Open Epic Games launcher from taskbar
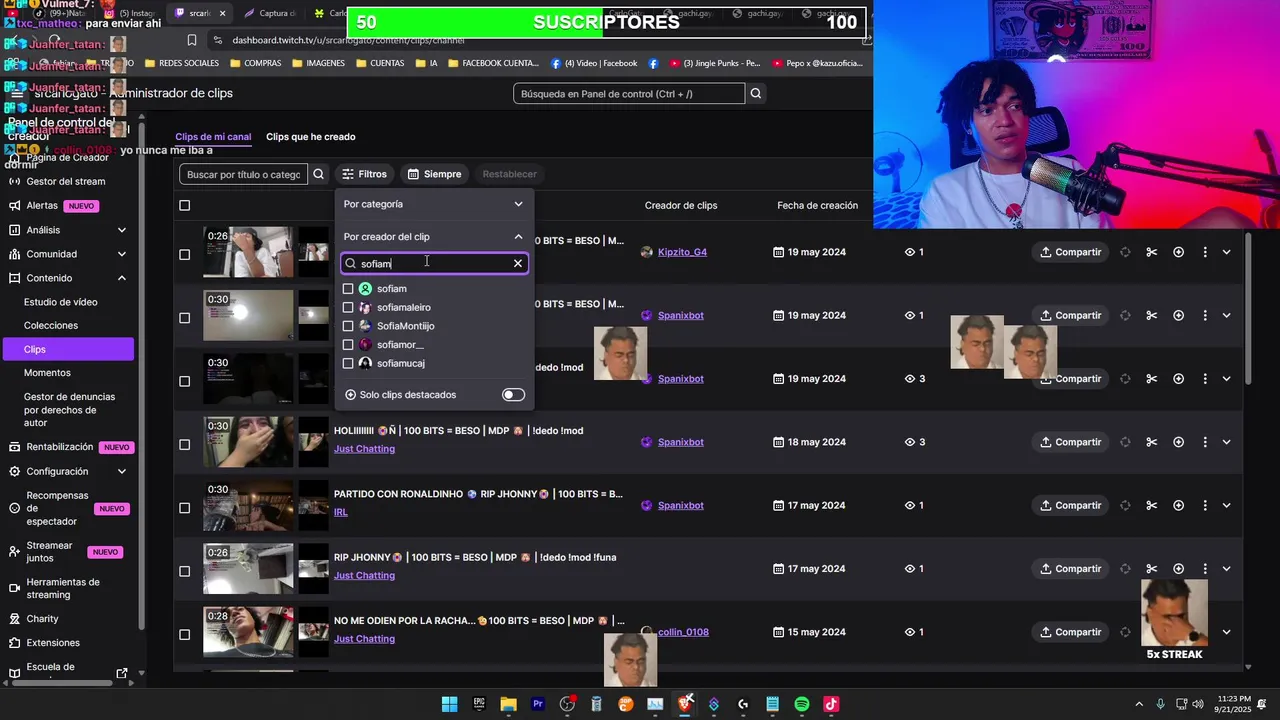The image size is (1280, 720). tap(479, 704)
